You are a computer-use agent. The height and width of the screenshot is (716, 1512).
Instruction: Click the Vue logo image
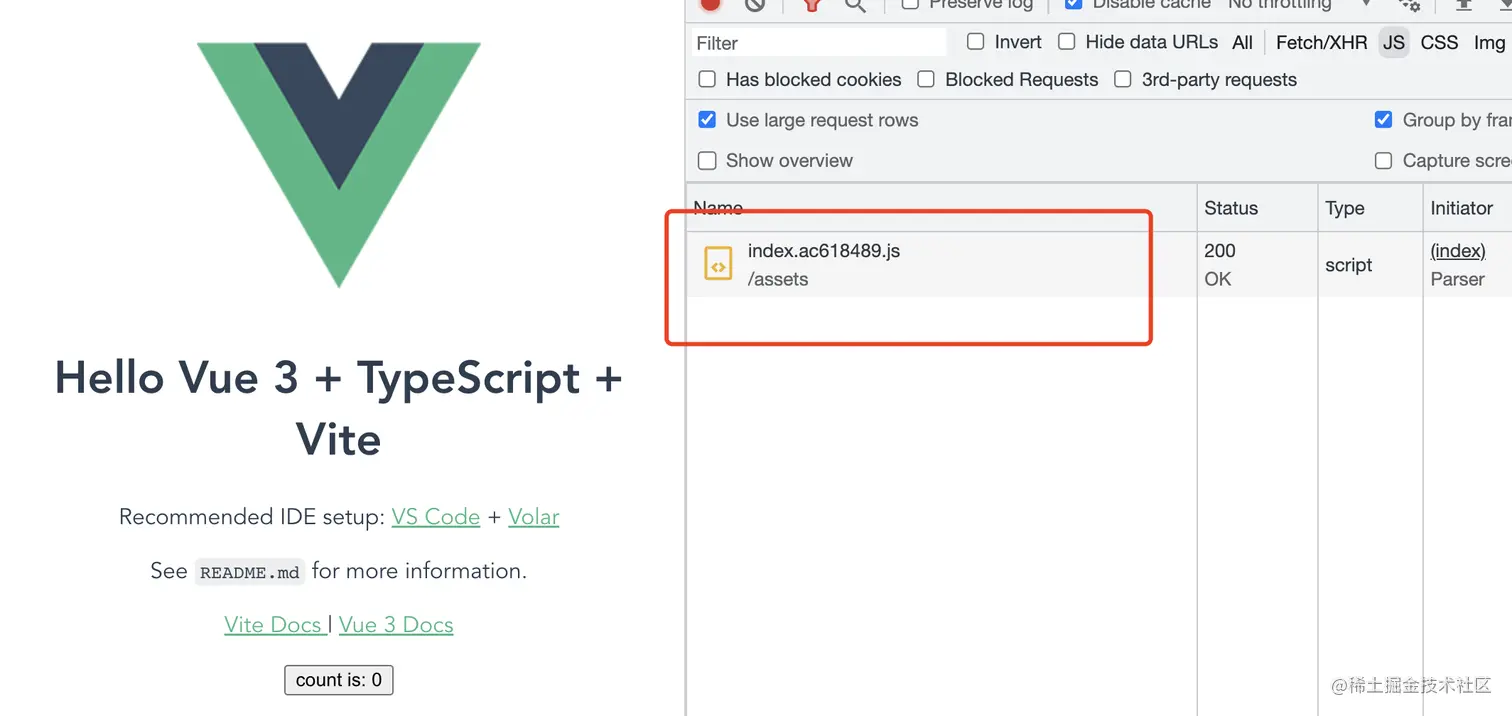pyautogui.click(x=339, y=165)
